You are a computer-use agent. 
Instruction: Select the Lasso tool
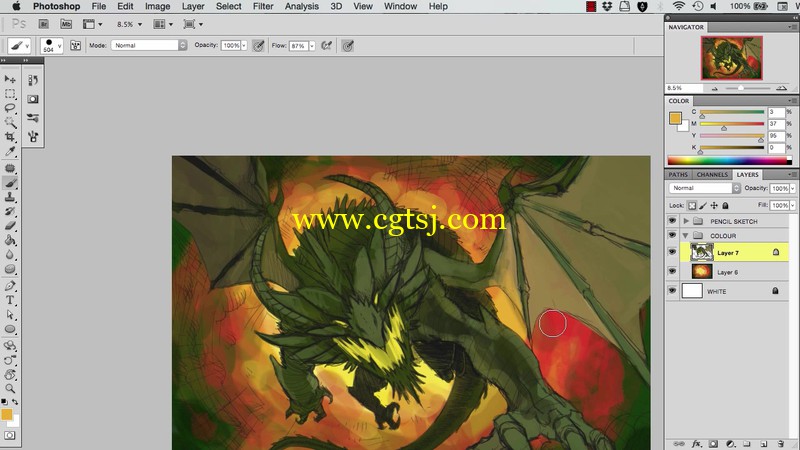pyautogui.click(x=10, y=108)
